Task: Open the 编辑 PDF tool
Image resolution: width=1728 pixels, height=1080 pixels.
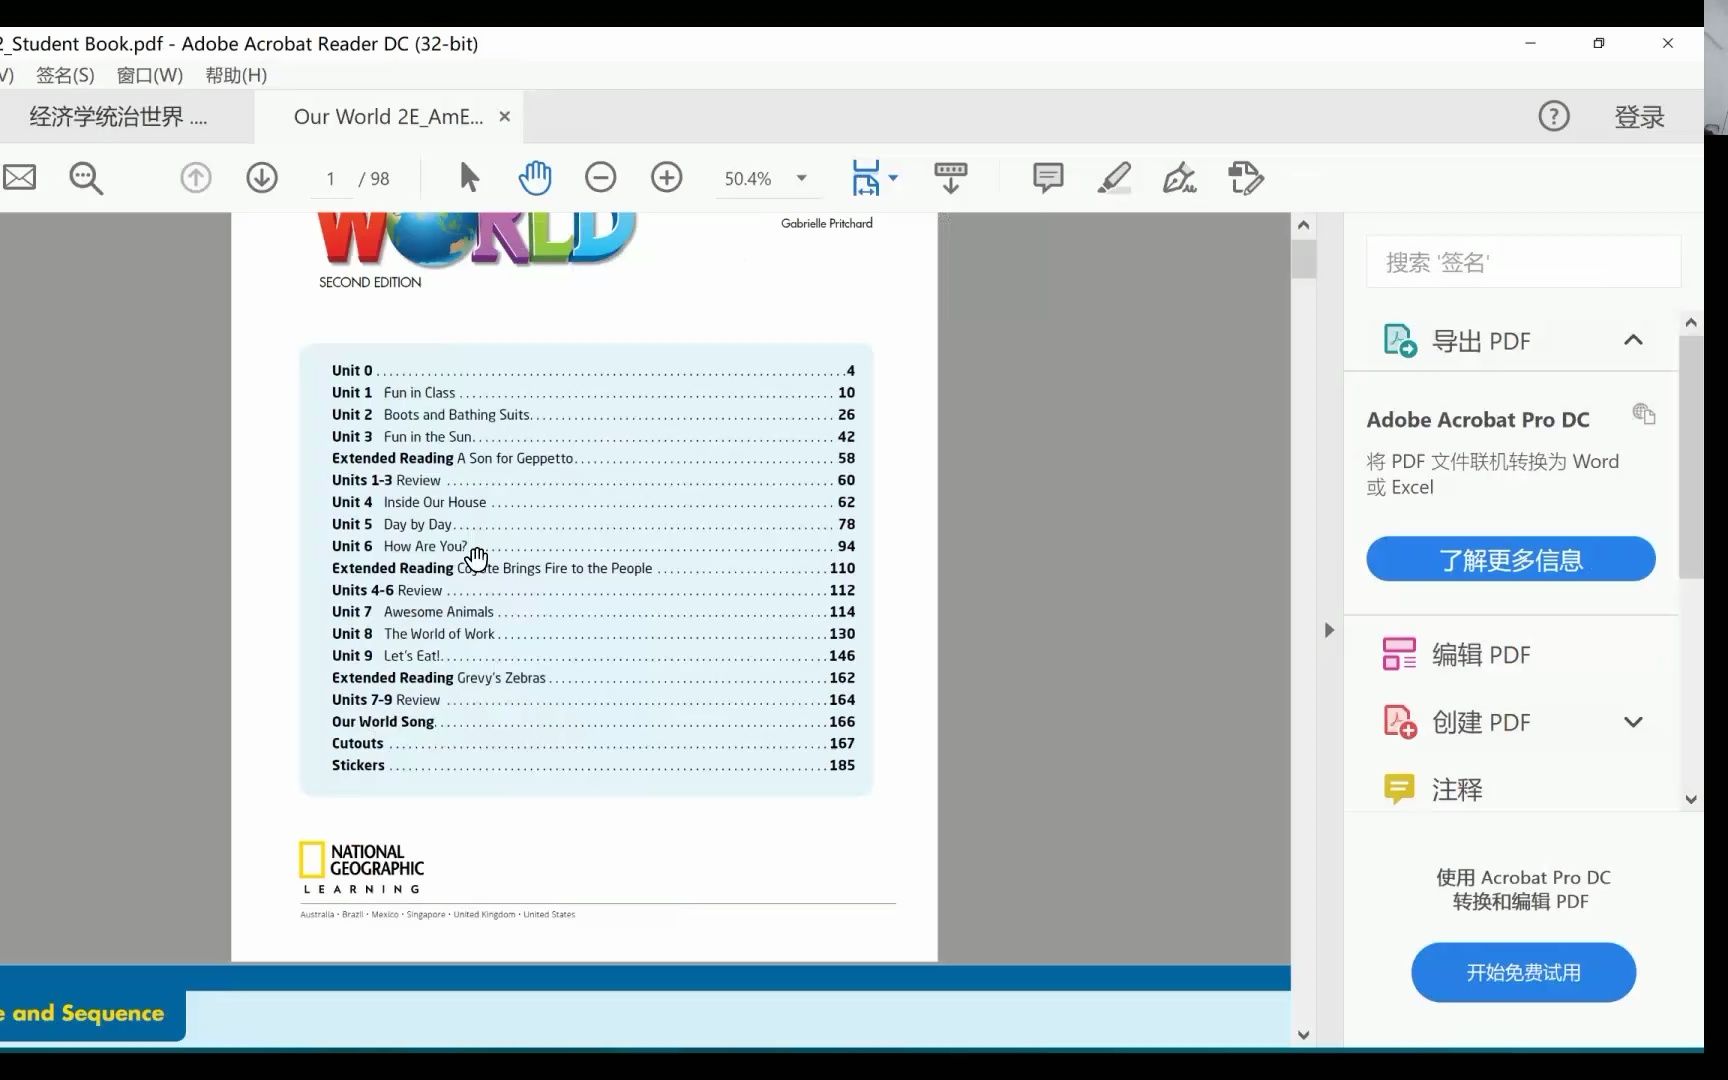Action: coord(1456,654)
